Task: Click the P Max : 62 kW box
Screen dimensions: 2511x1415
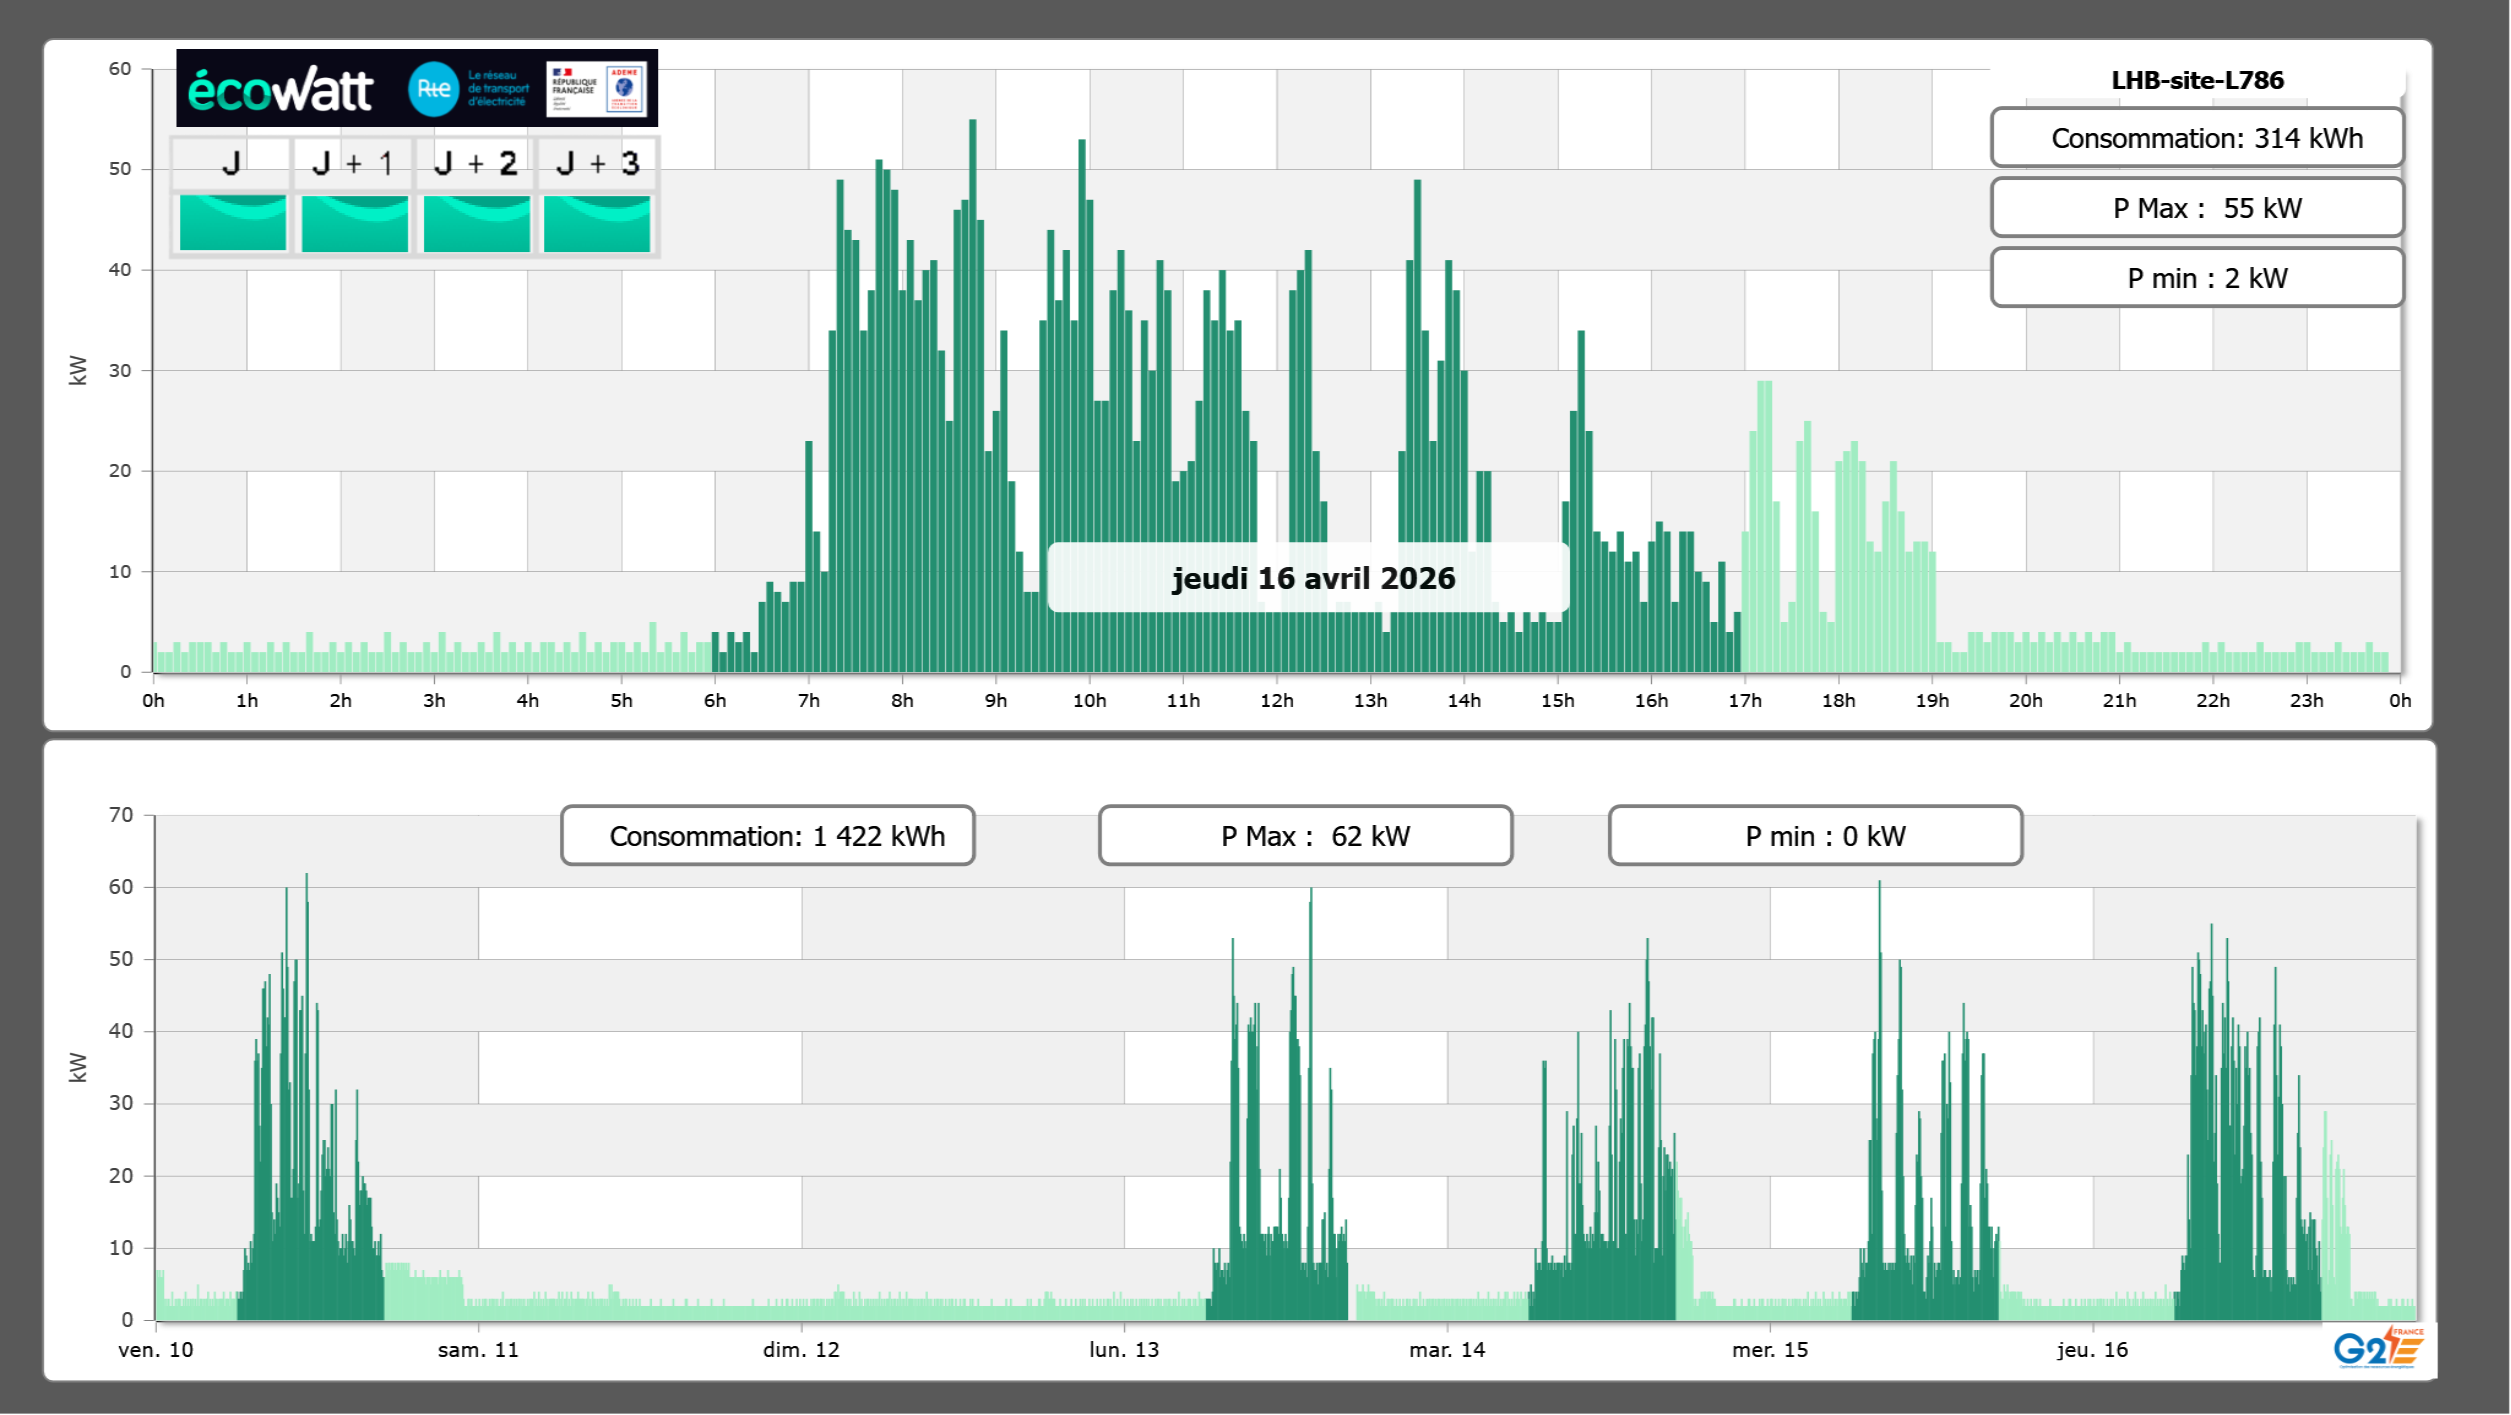Action: [1304, 836]
